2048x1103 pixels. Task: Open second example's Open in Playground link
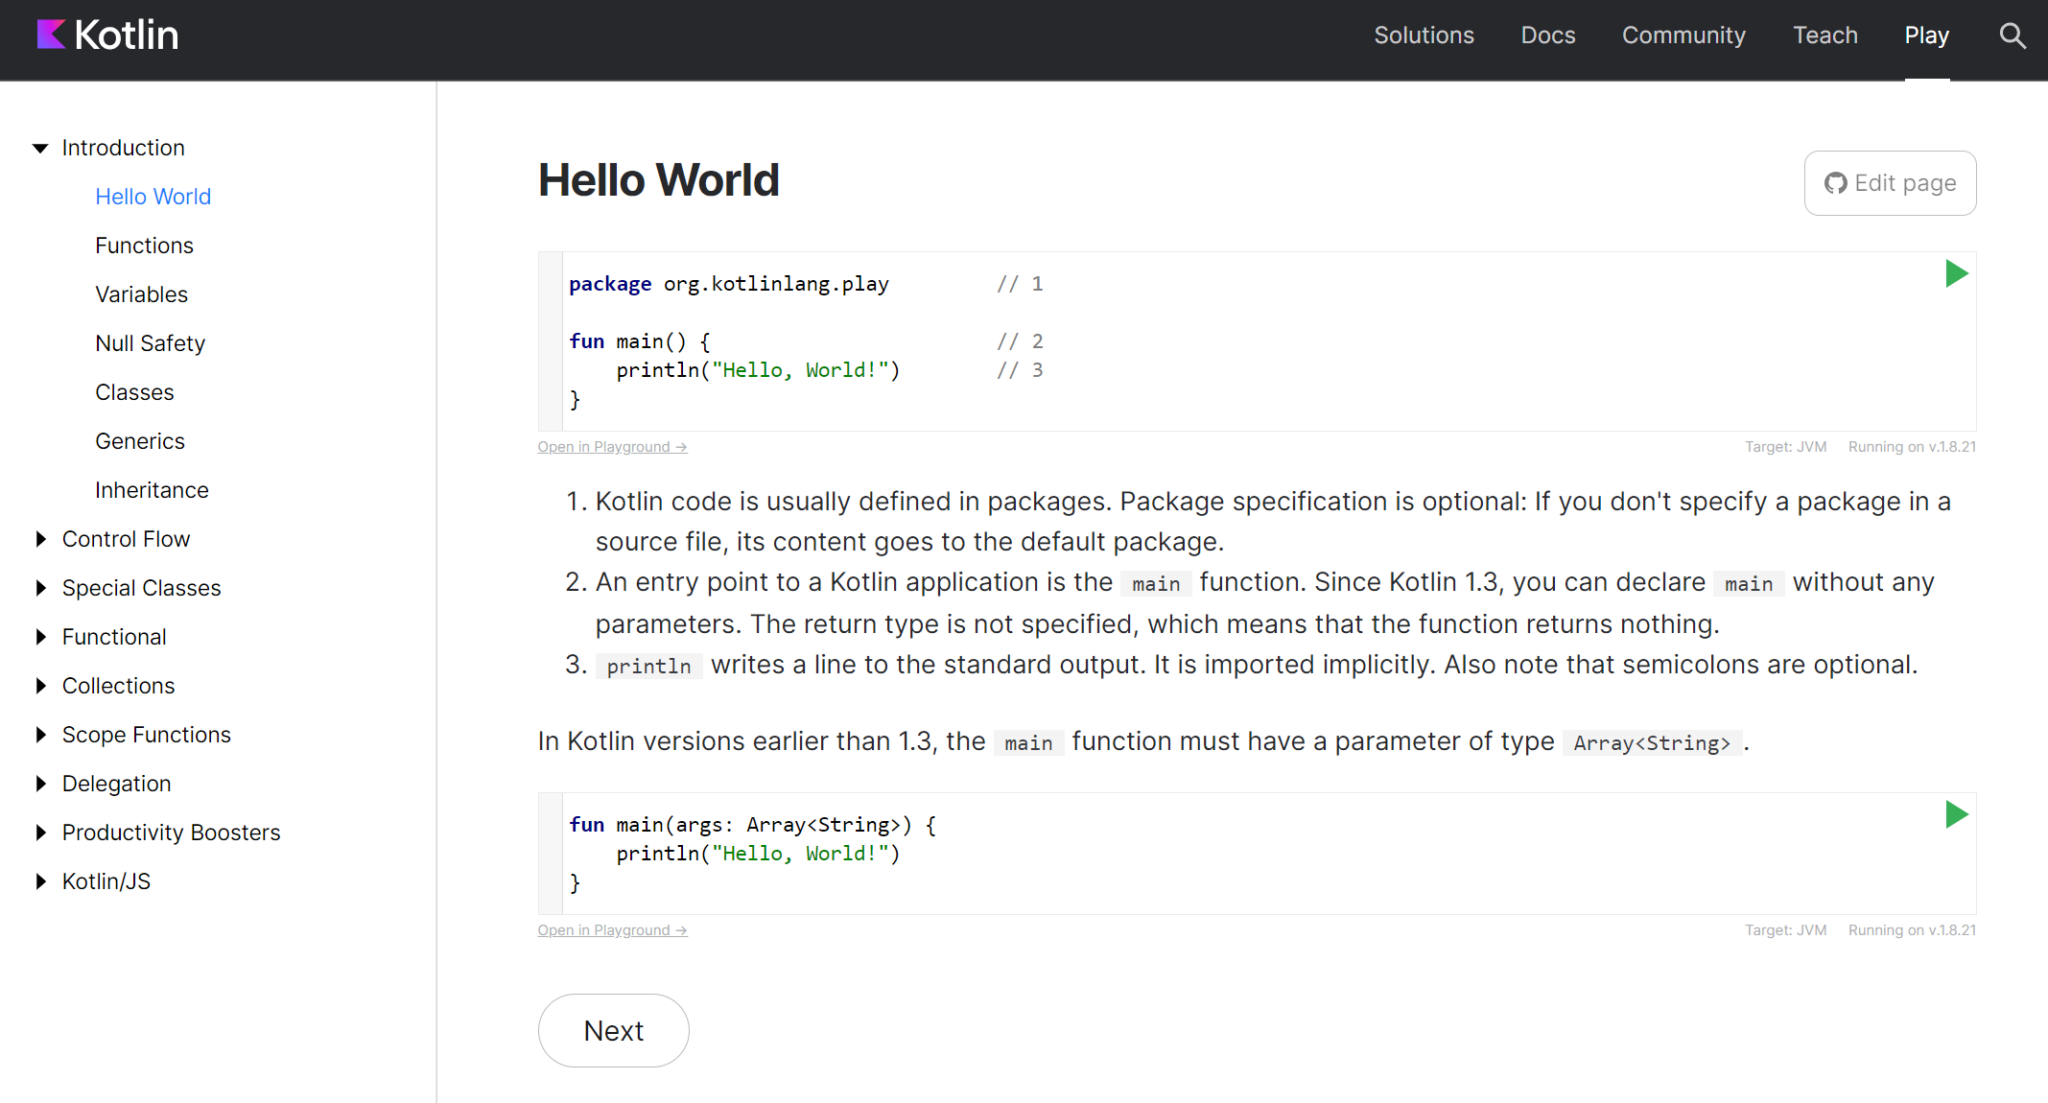(x=611, y=930)
